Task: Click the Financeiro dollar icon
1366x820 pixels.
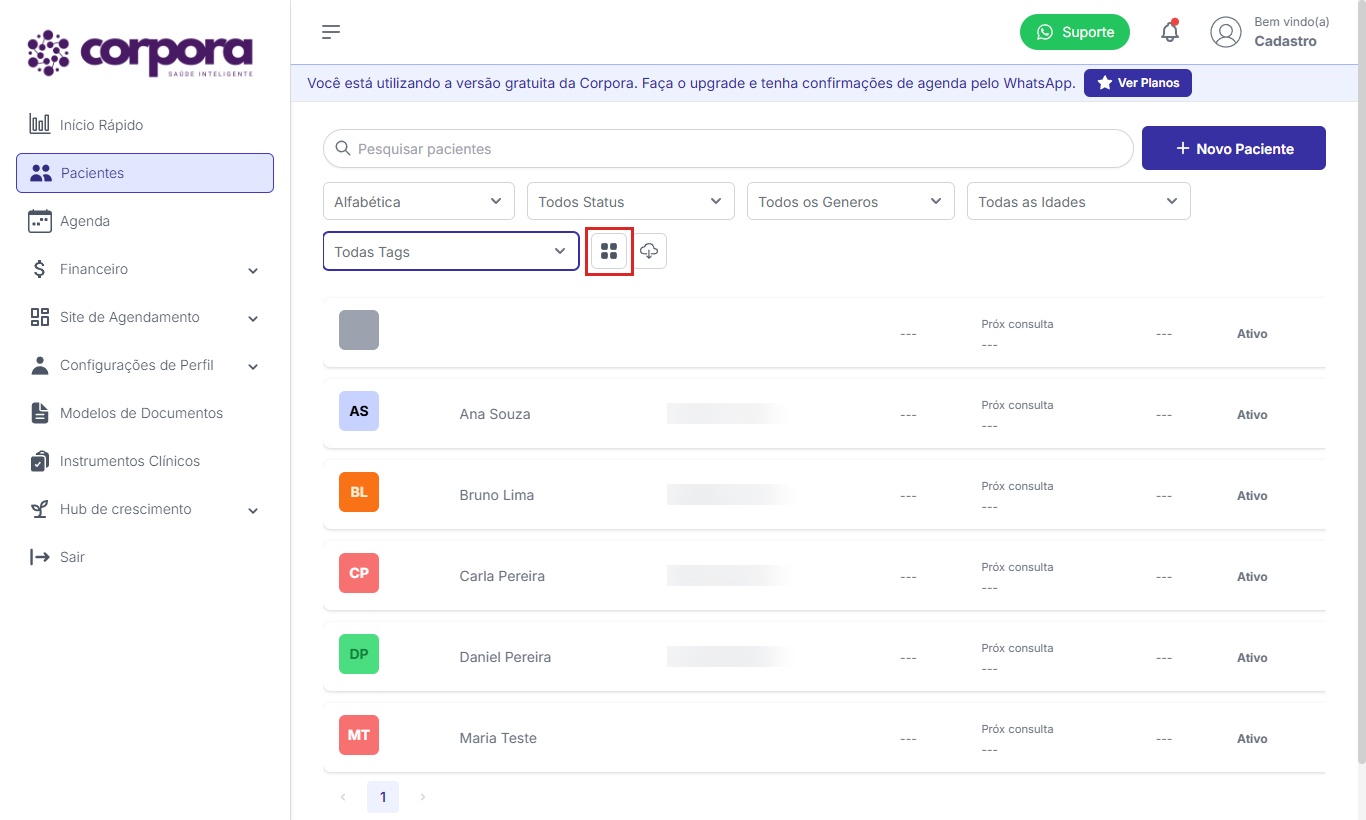Action: click(x=40, y=269)
